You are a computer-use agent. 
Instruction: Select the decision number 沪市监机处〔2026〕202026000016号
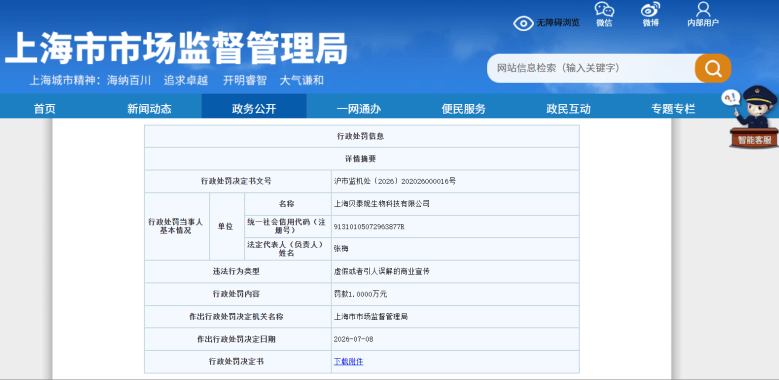pyautogui.click(x=395, y=181)
